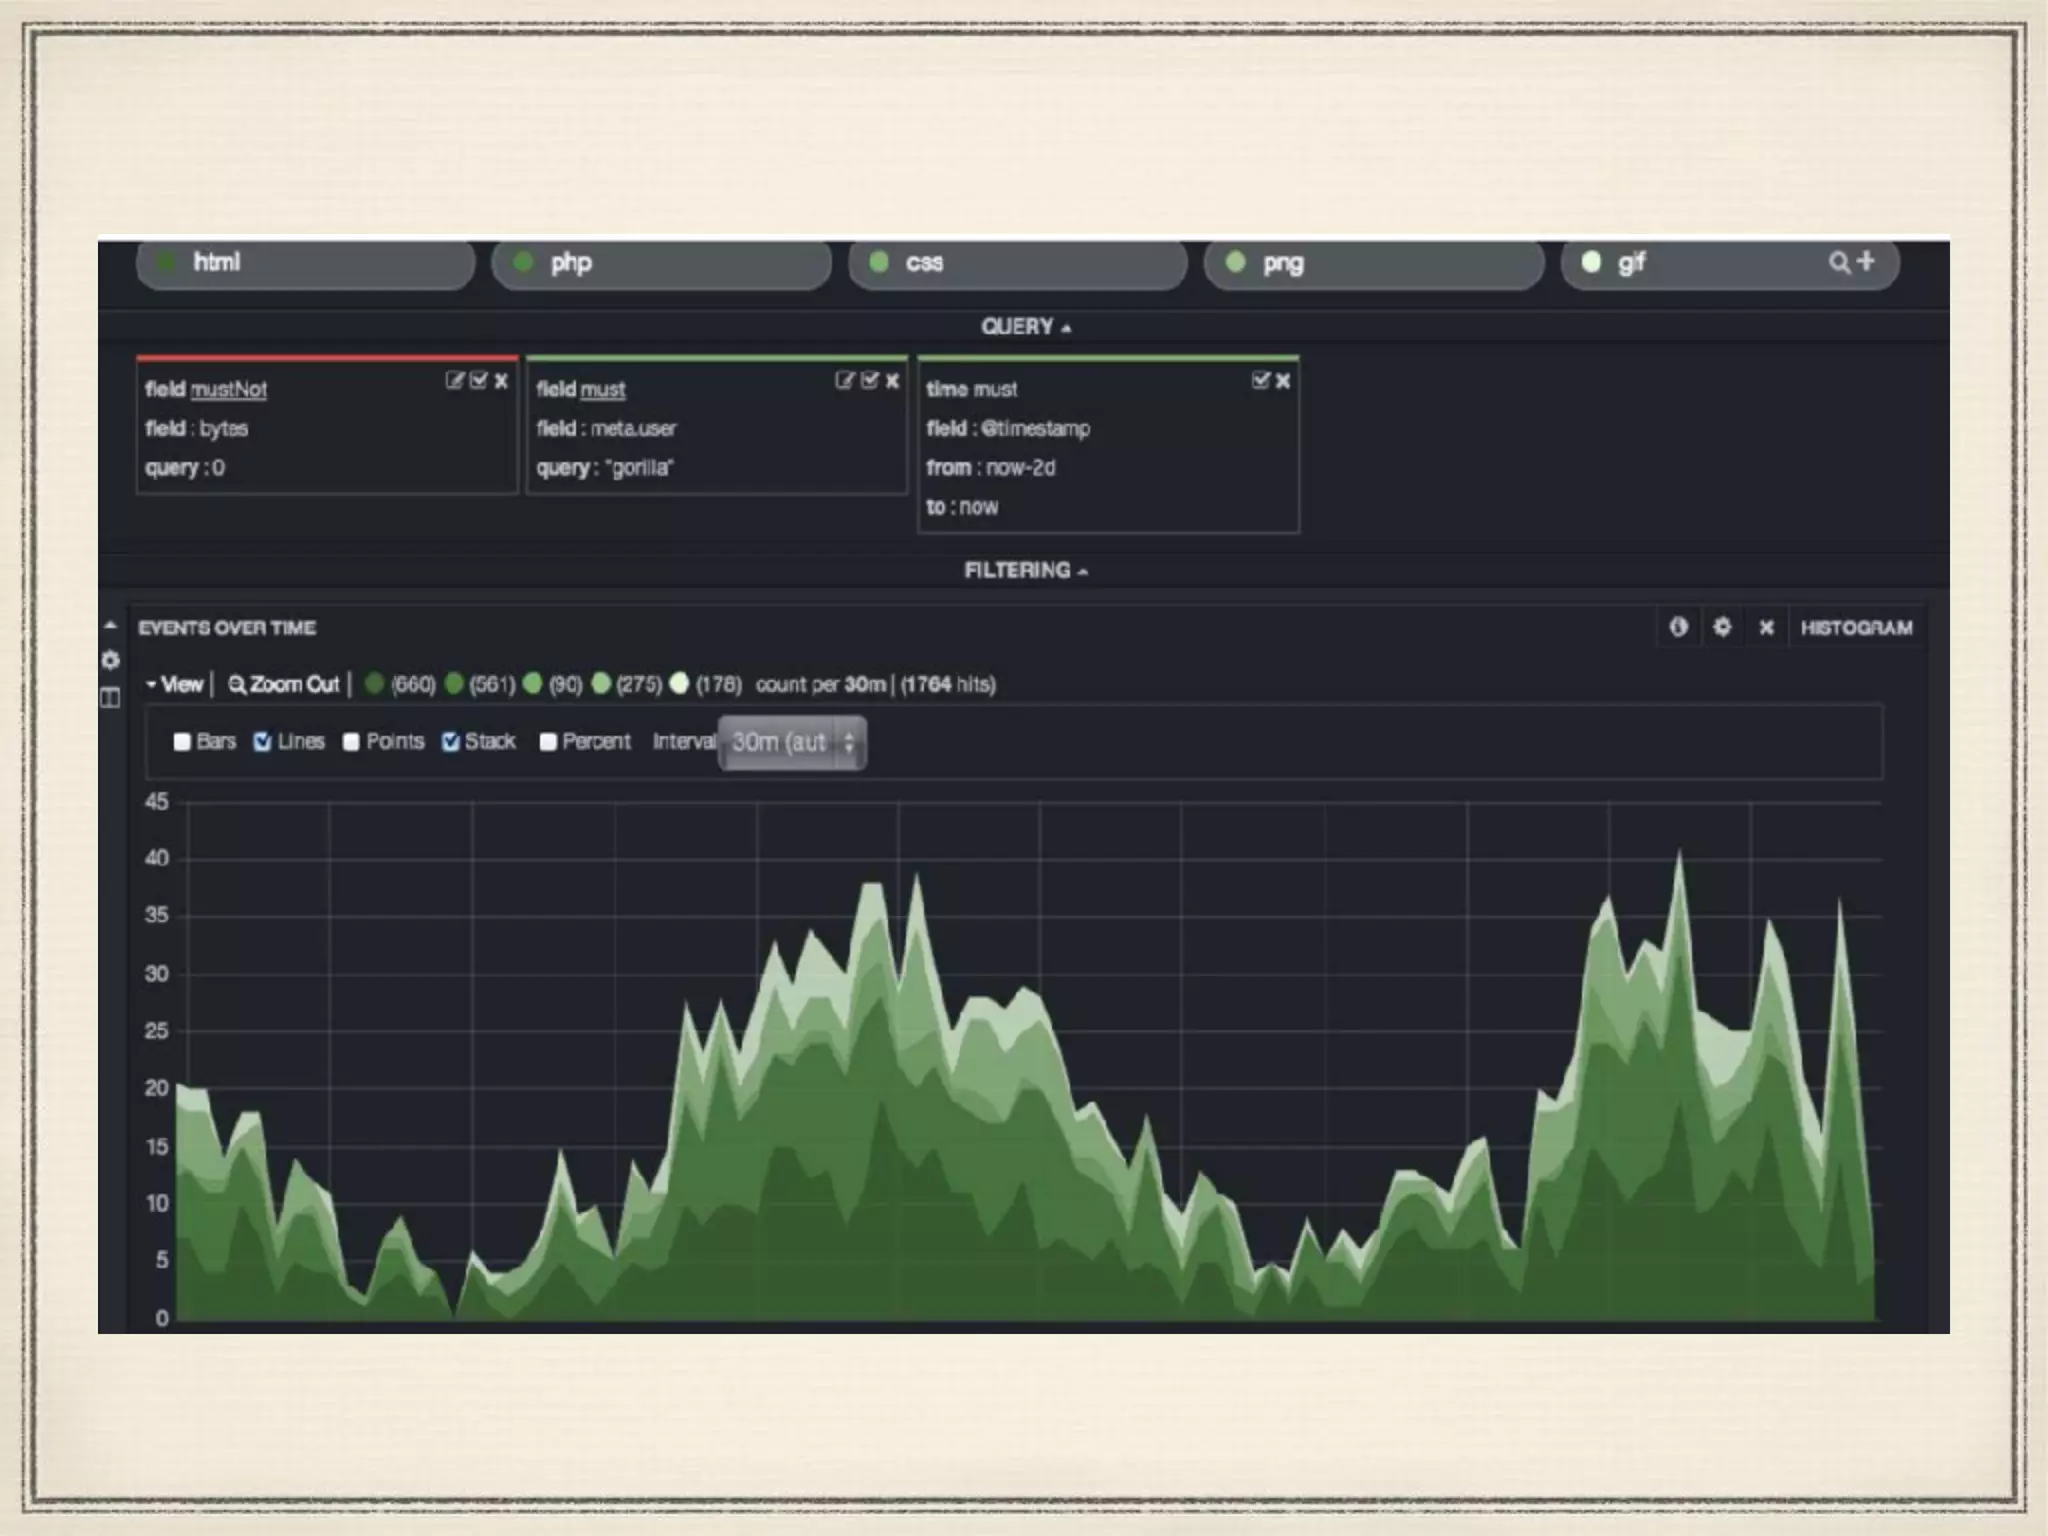Collapse the QUERY section
Image resolution: width=2048 pixels, height=1536 pixels.
click(1024, 327)
